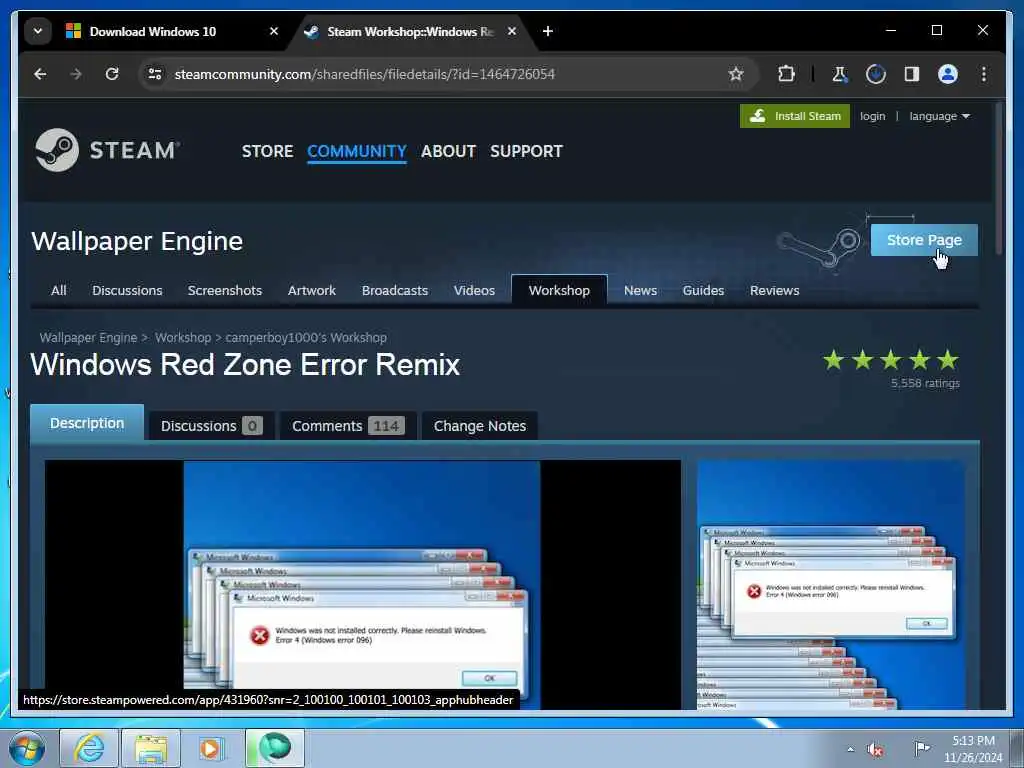Open the downloads icon in toolbar

[876, 74]
